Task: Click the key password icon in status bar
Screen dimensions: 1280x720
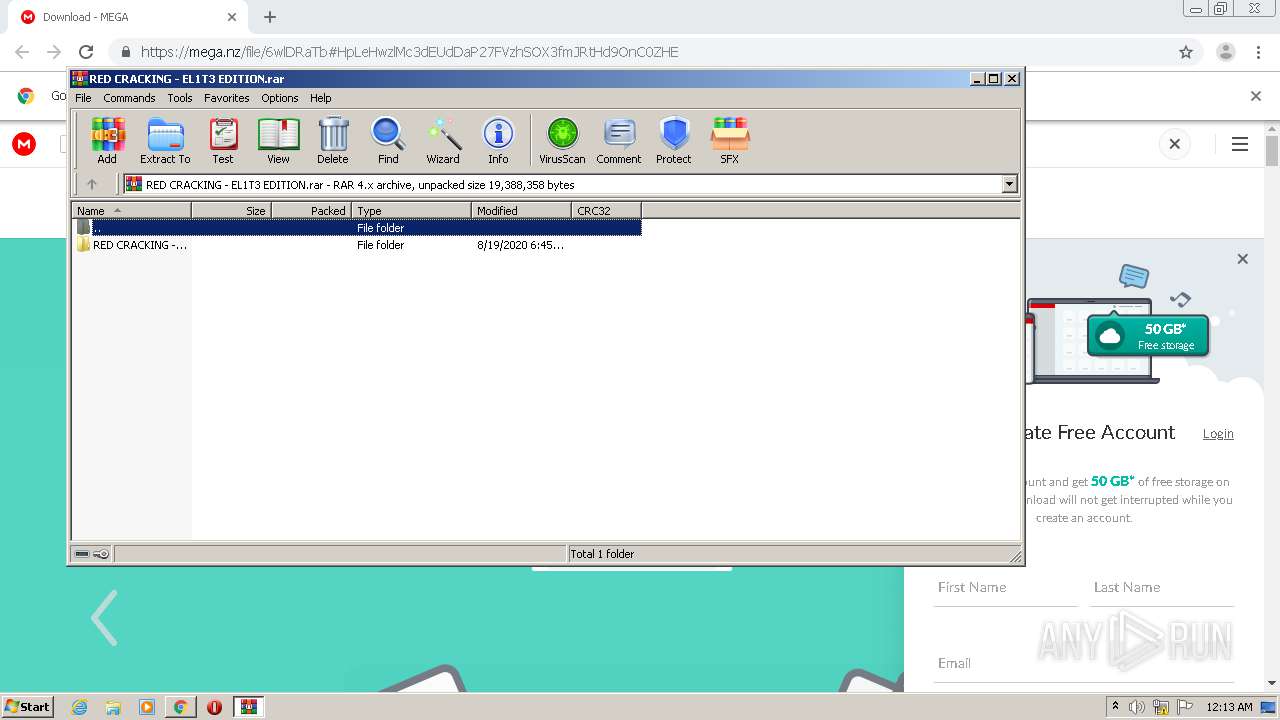Action: pos(101,554)
